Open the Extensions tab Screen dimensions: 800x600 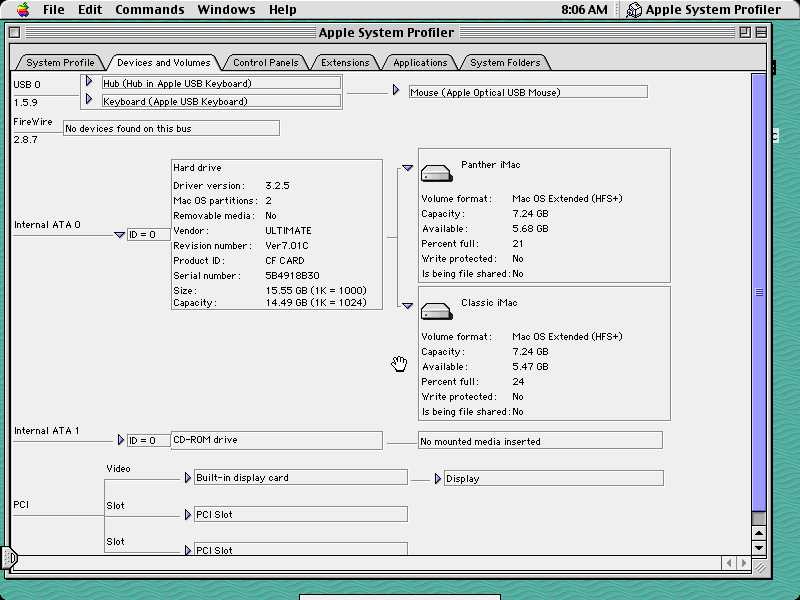coord(345,63)
